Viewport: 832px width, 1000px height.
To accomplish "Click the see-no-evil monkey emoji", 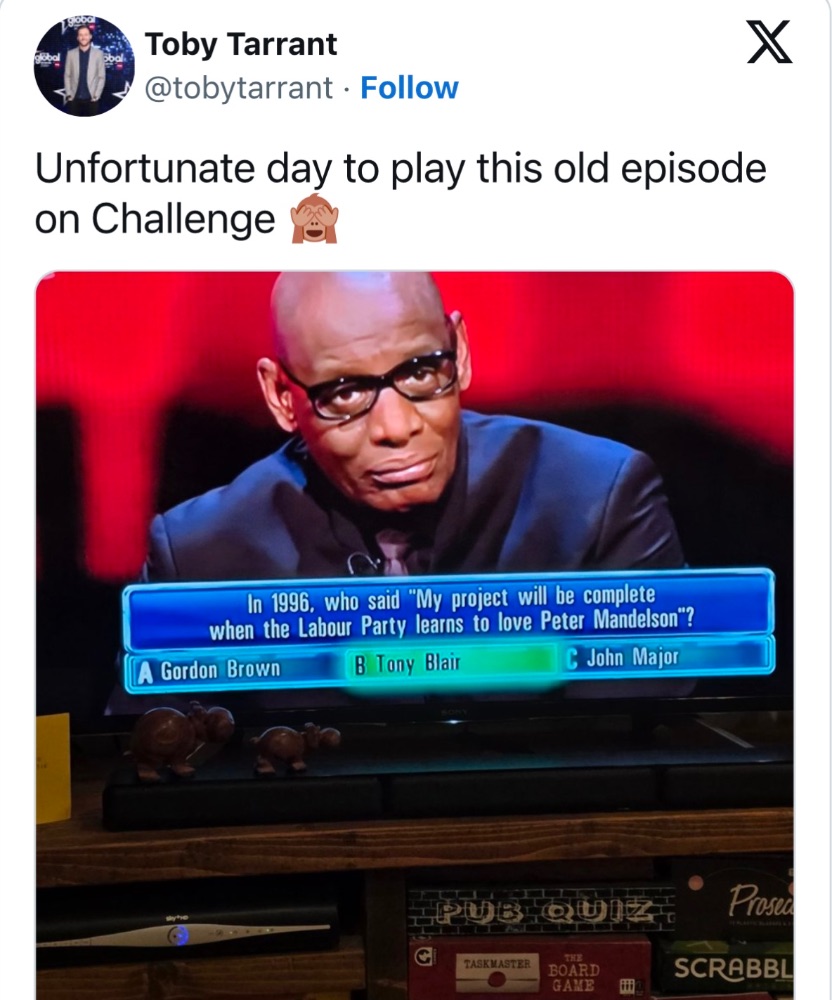I will coord(314,218).
